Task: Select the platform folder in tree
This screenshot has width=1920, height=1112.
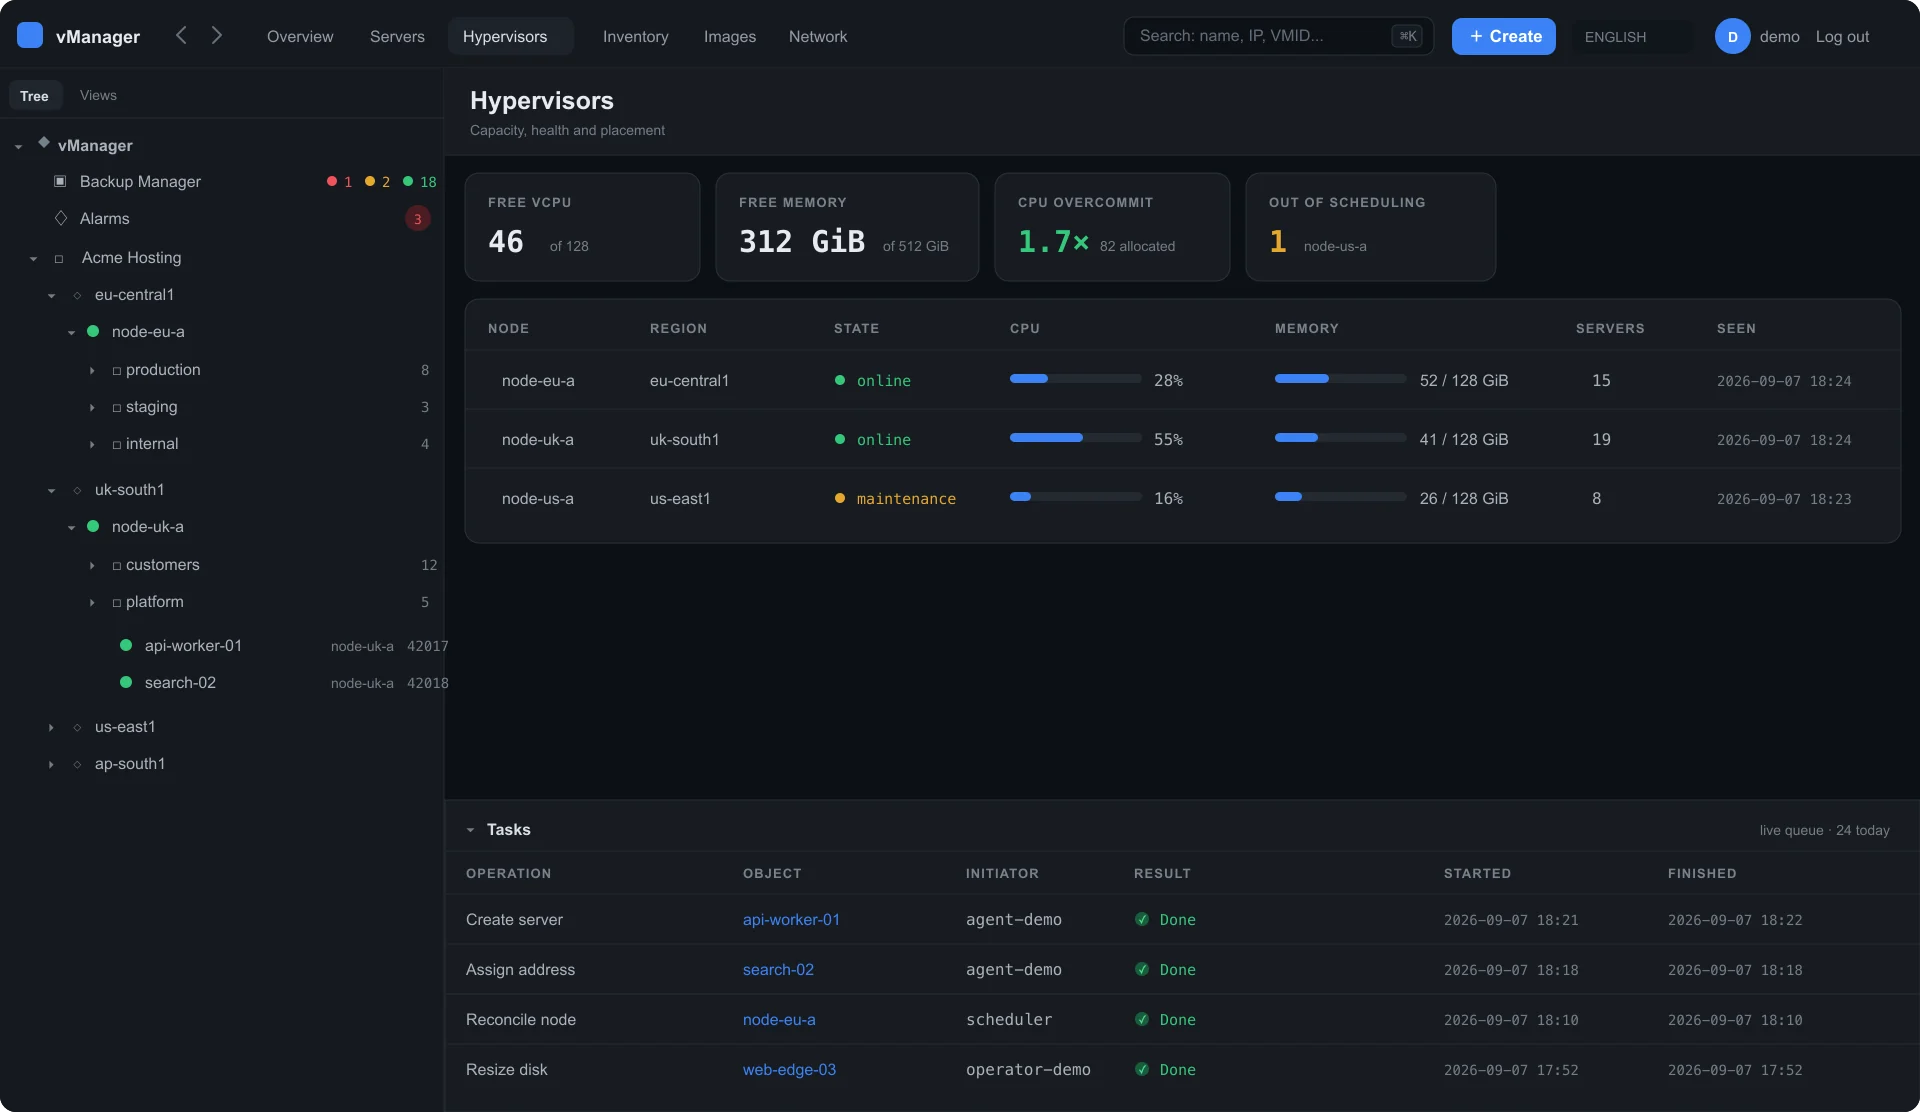Action: point(155,602)
